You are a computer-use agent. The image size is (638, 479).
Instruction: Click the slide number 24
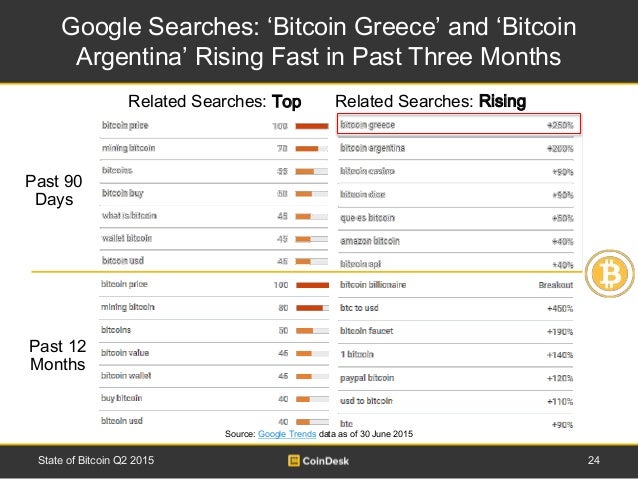click(x=593, y=461)
